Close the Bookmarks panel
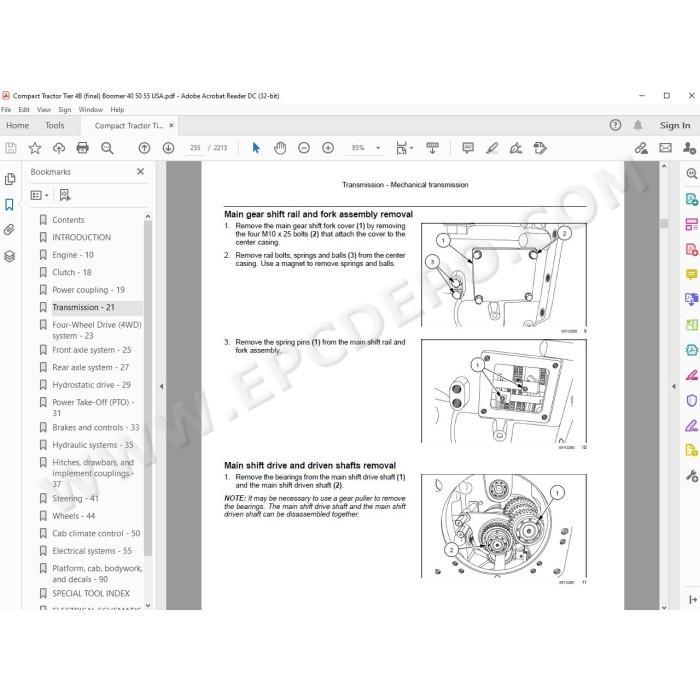 pyautogui.click(x=141, y=171)
